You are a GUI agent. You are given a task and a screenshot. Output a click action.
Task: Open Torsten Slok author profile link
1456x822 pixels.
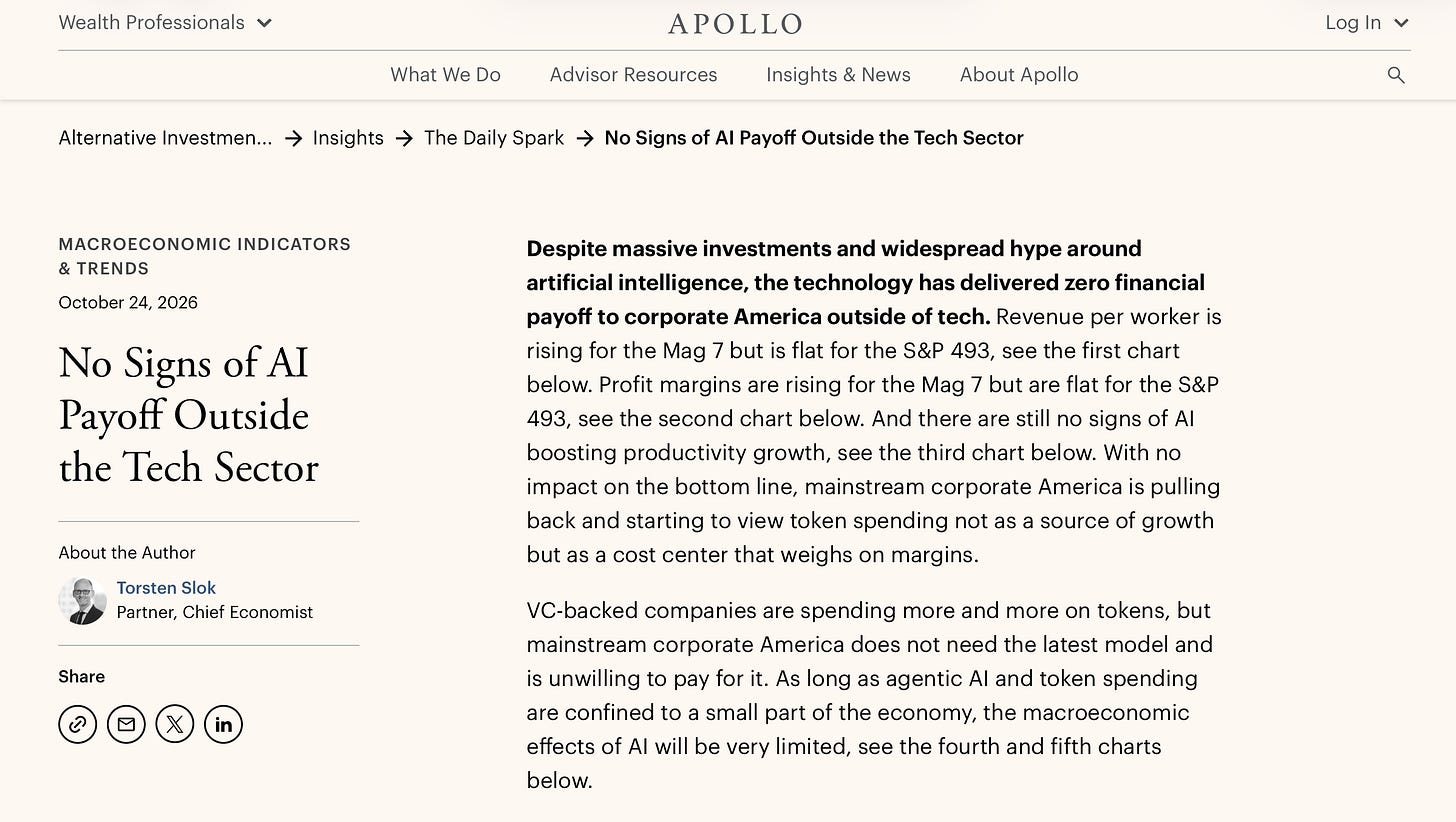(166, 588)
